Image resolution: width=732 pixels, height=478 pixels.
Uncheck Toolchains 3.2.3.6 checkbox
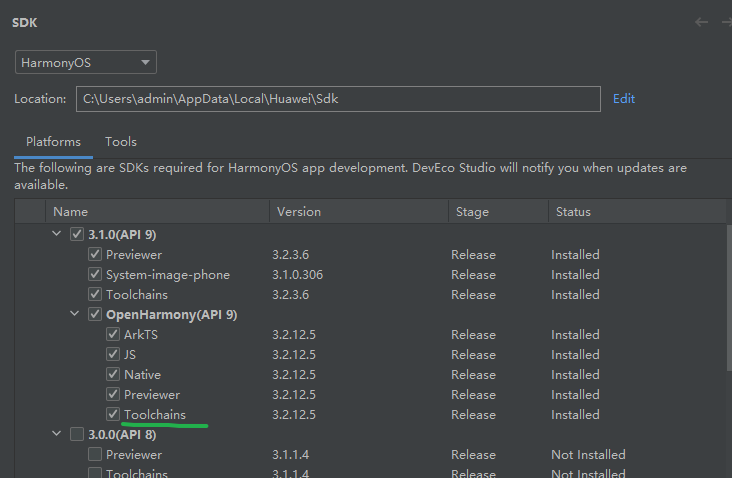coord(95,294)
